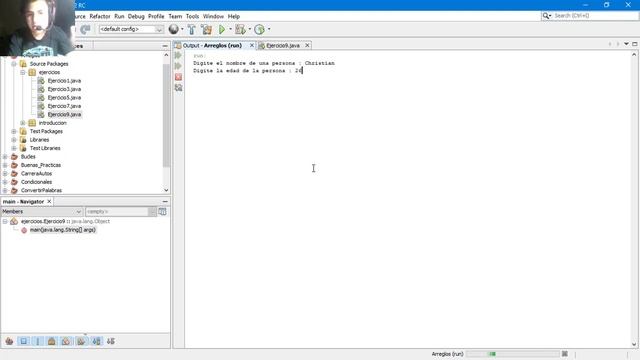
Task: Minimize the Projects panel with the dash button
Action: [165, 46]
